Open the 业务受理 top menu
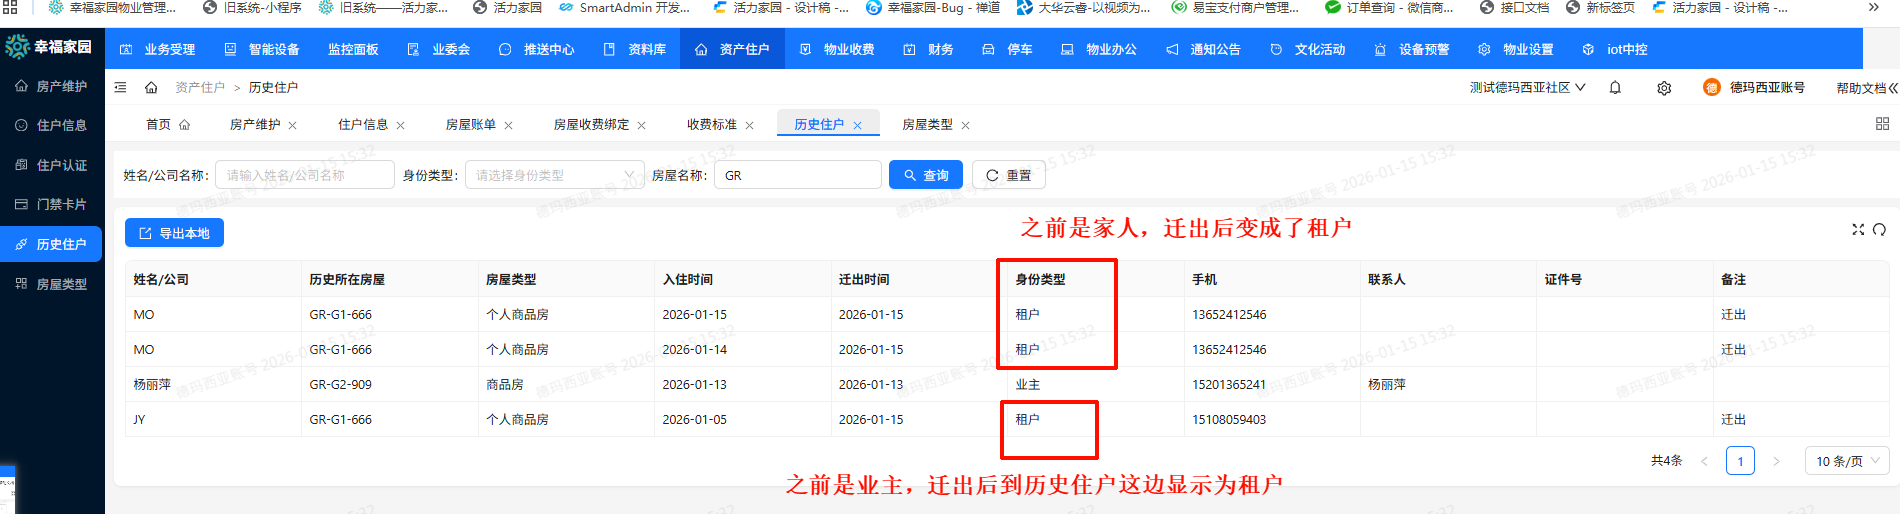The height and width of the screenshot is (514, 1900). (158, 49)
